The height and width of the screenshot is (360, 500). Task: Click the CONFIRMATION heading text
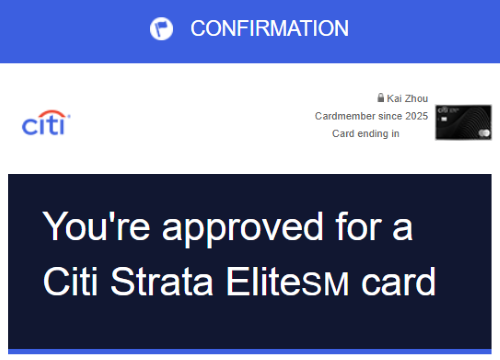click(269, 28)
